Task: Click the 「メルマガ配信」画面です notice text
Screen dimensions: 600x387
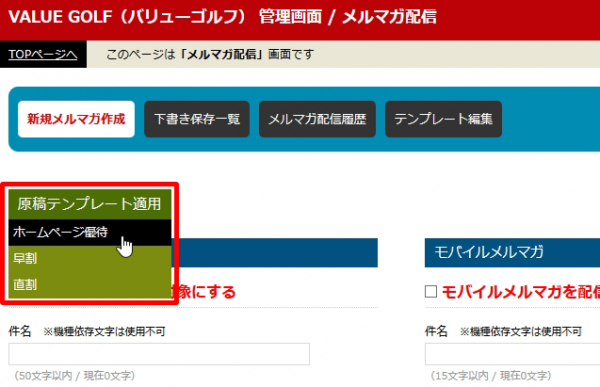Action: click(x=210, y=54)
